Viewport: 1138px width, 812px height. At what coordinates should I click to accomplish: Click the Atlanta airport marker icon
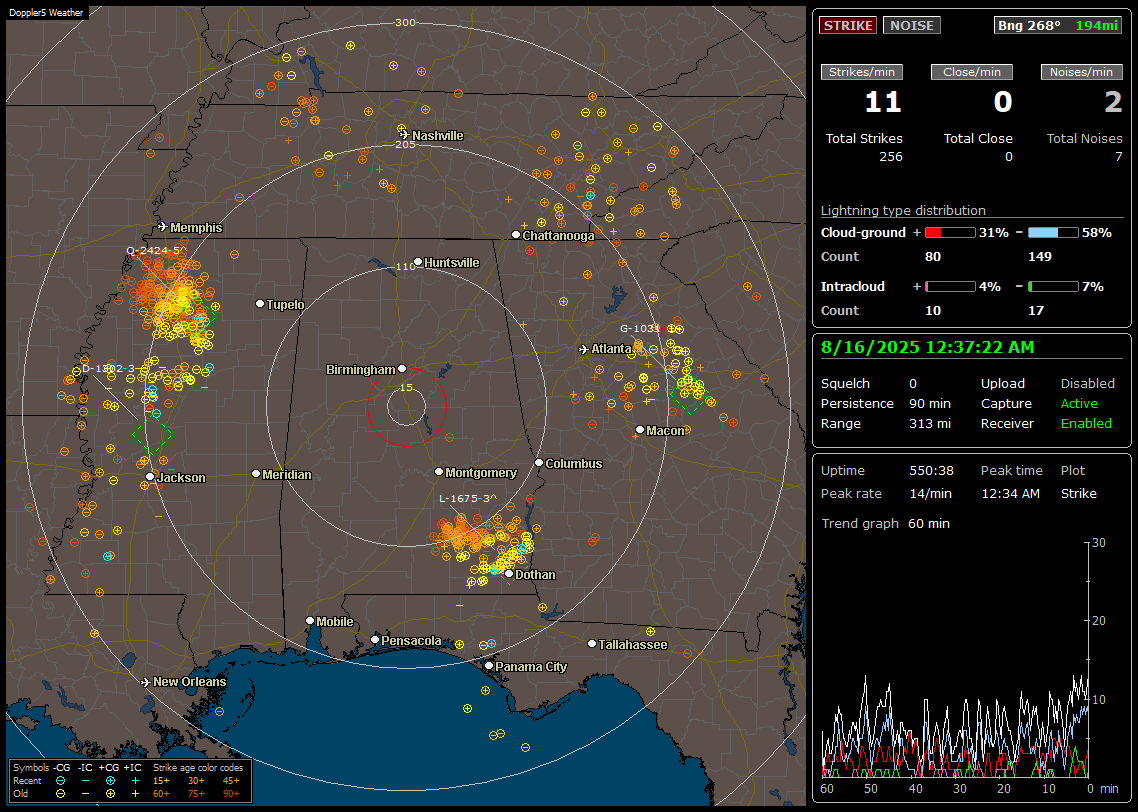coord(584,349)
